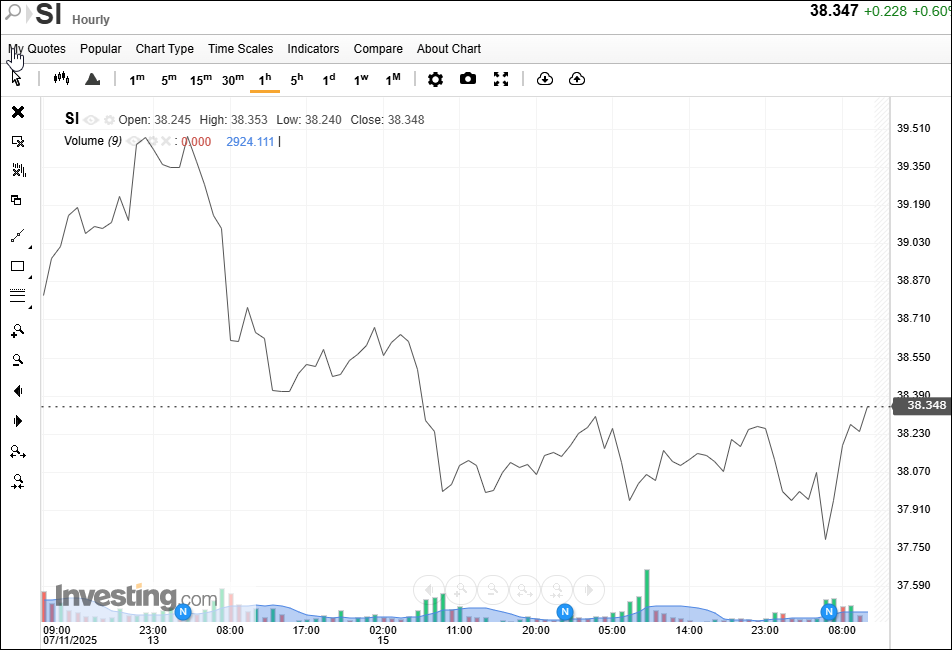Open the About Chart menu
952x650 pixels.
click(449, 49)
